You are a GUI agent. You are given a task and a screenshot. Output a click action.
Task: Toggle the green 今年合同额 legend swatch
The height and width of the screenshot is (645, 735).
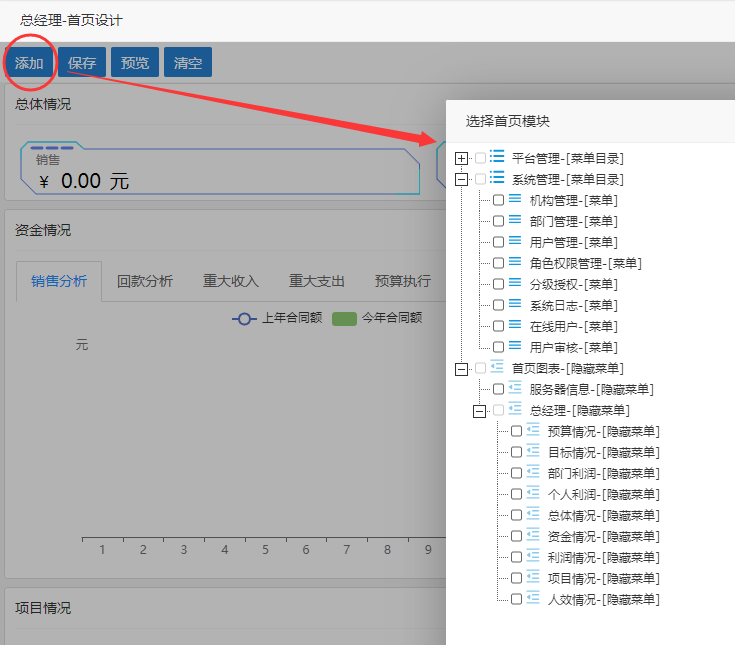pos(344,318)
